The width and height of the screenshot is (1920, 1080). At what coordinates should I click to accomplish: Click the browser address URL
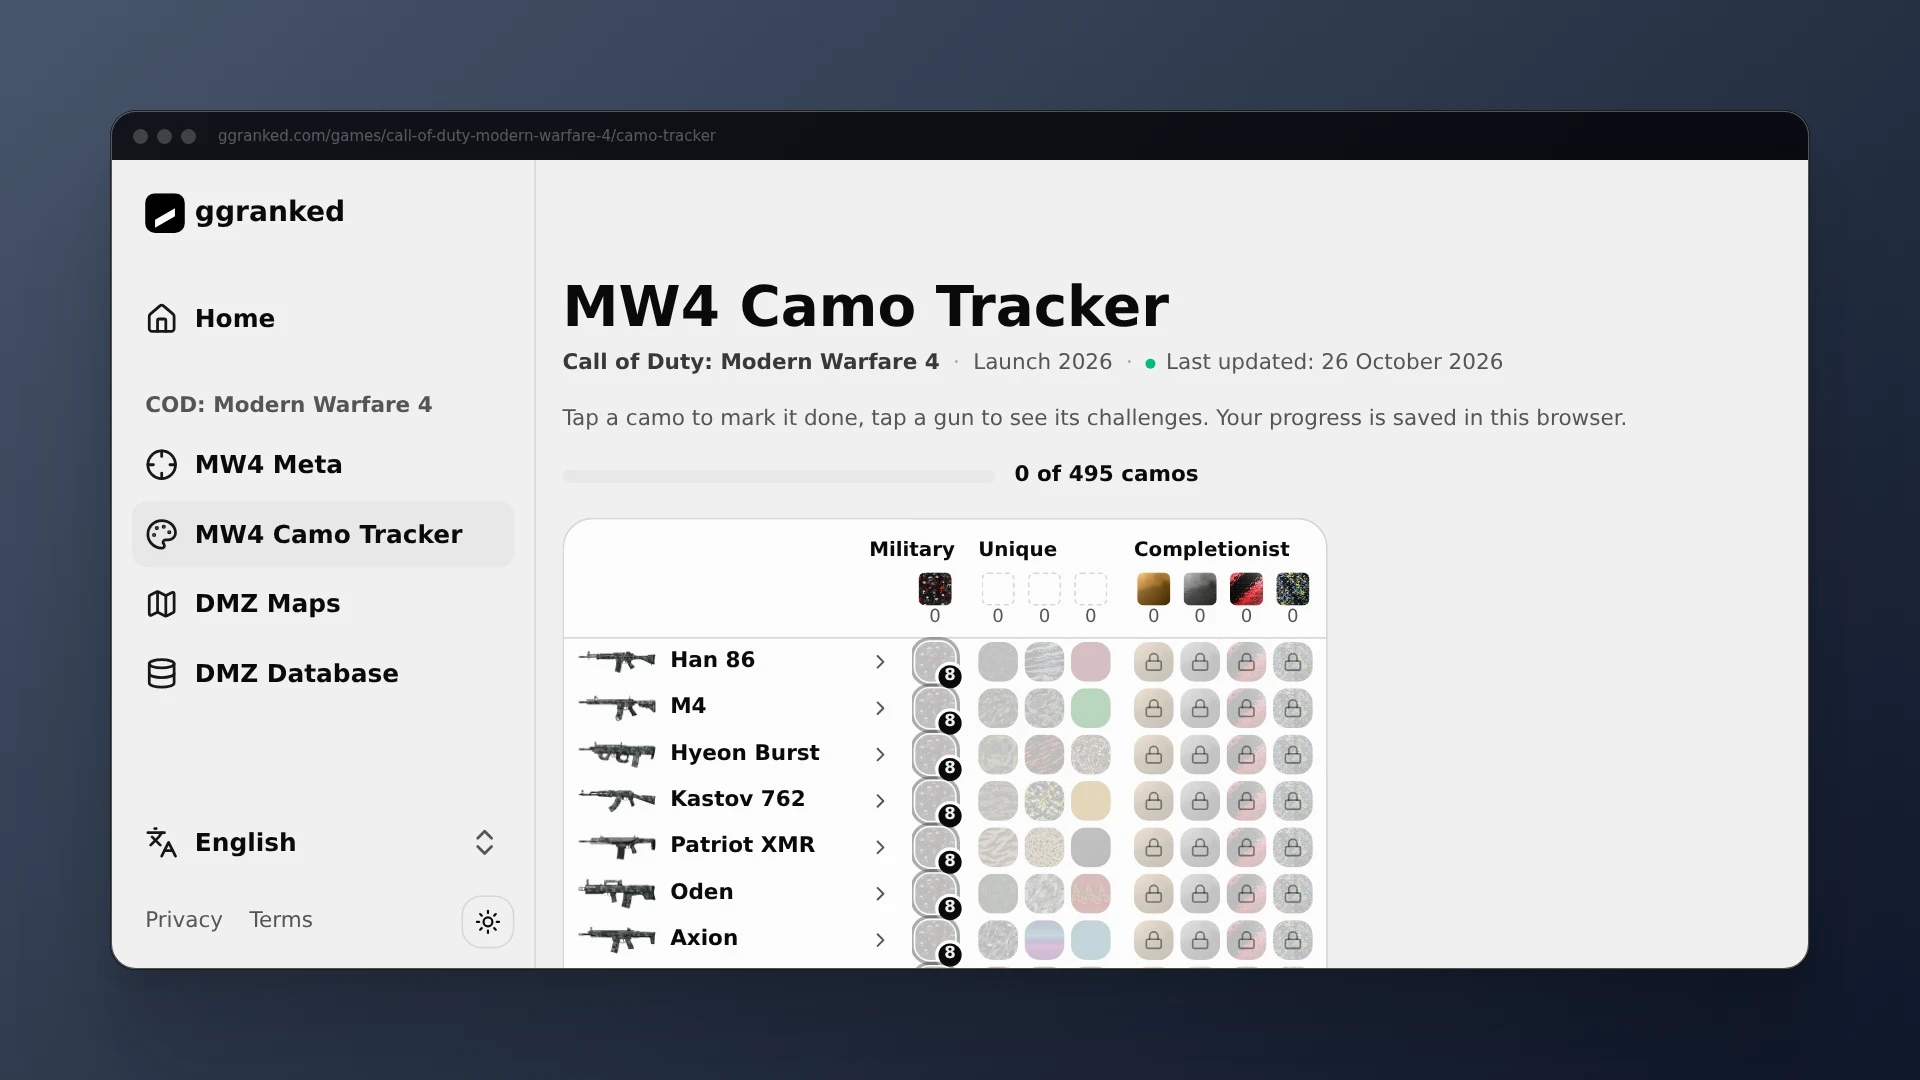tap(467, 136)
